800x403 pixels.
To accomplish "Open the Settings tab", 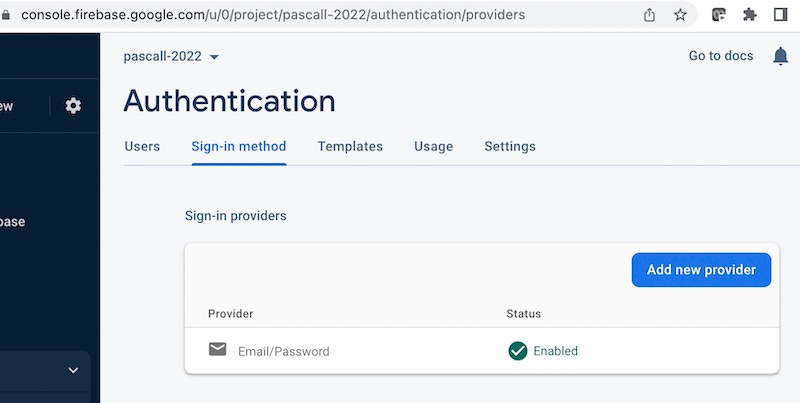I will click(510, 146).
